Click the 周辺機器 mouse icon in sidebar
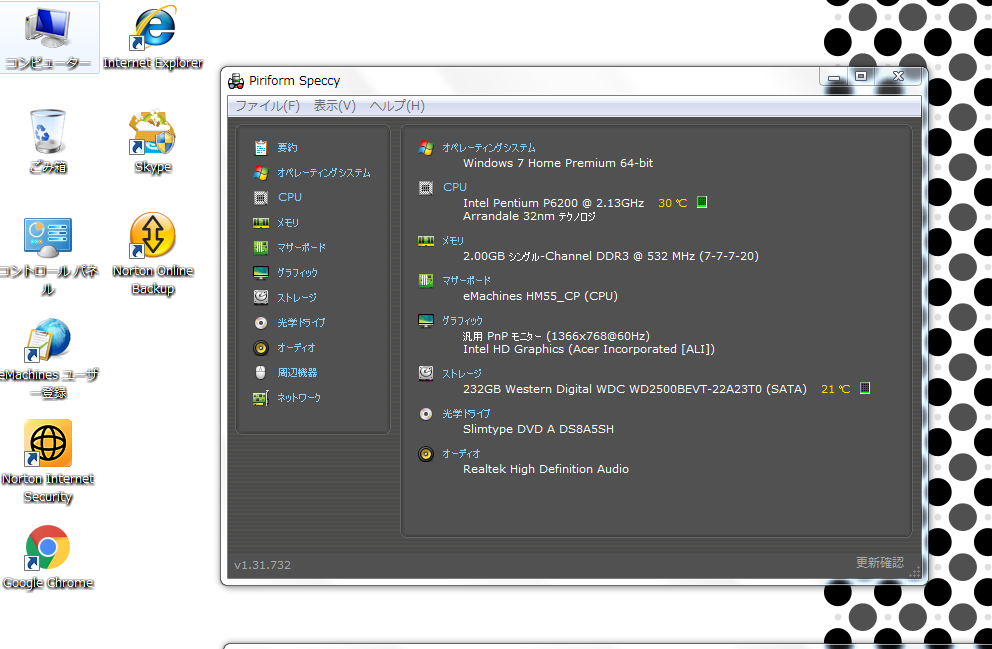 click(261, 373)
